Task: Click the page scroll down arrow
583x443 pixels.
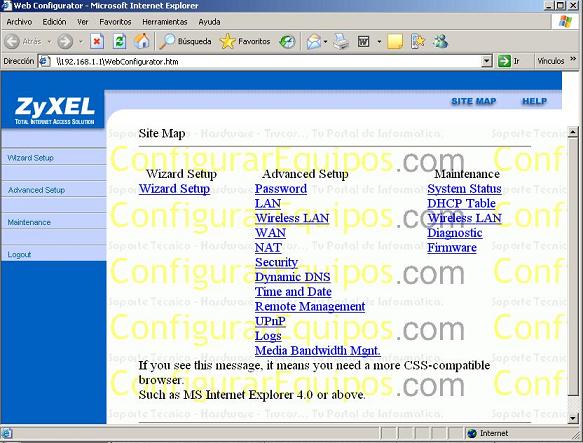Action: point(573,418)
